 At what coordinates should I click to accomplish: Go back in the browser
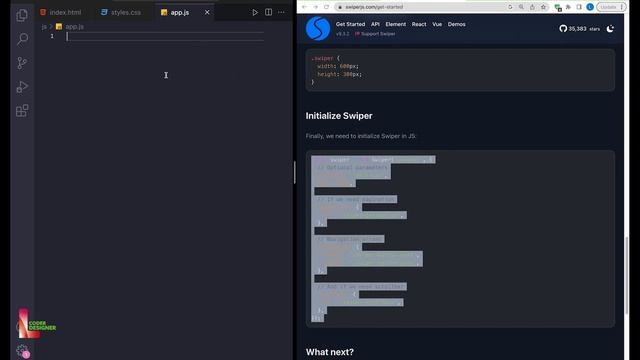pos(304,7)
